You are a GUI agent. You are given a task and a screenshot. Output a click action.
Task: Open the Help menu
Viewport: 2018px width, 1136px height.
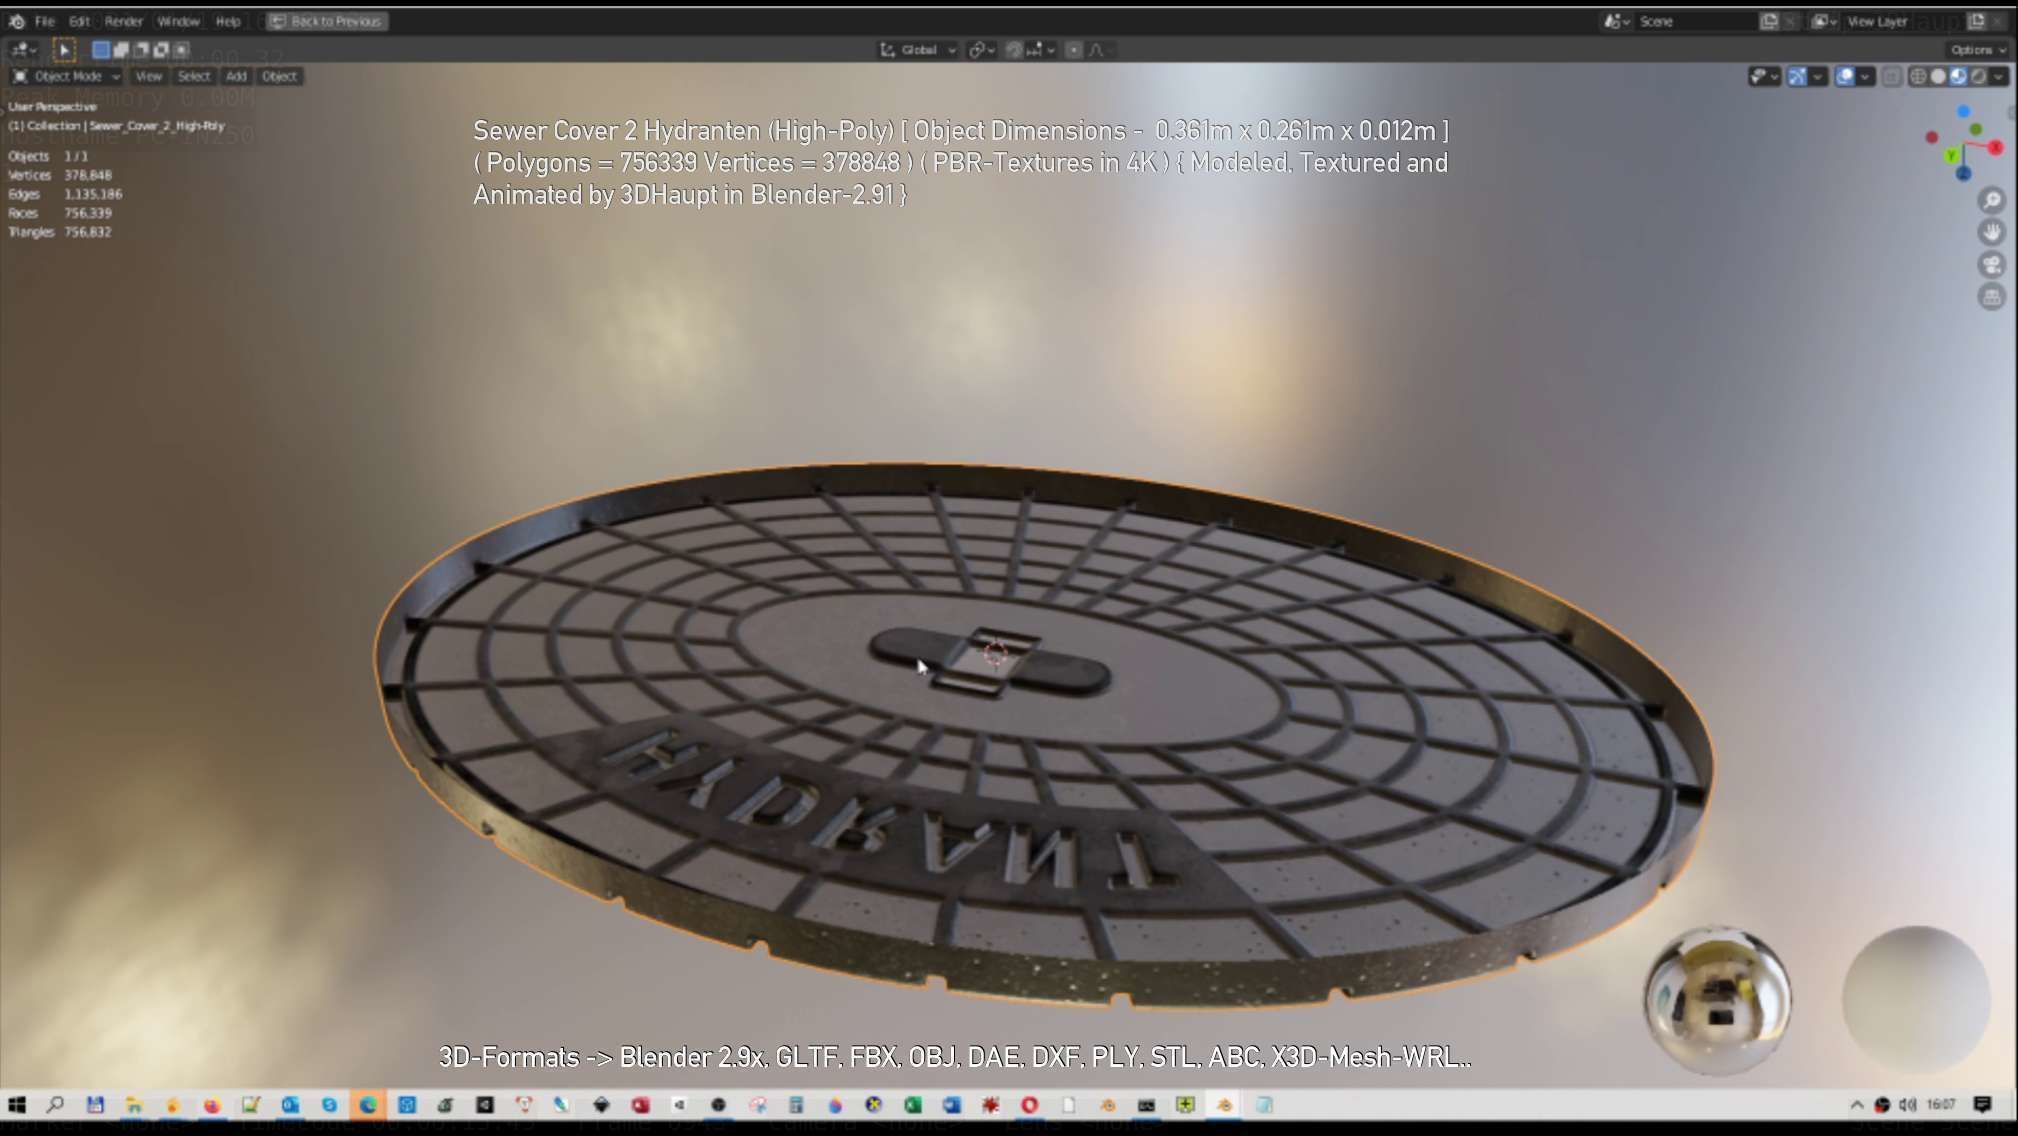coord(228,21)
